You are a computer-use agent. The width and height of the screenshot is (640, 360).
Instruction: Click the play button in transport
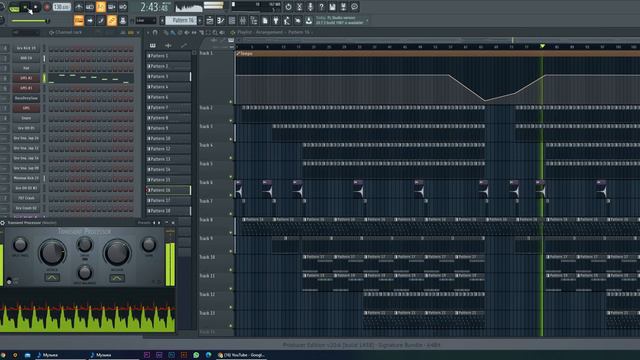pos(26,7)
